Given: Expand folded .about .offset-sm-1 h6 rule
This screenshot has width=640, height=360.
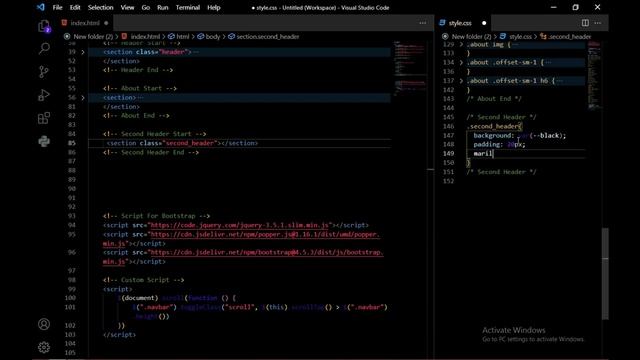Looking at the screenshot, I should 461,81.
